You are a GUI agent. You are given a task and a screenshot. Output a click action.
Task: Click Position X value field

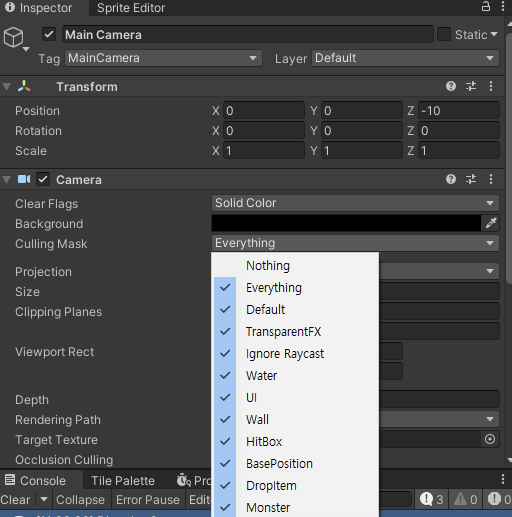tap(264, 110)
